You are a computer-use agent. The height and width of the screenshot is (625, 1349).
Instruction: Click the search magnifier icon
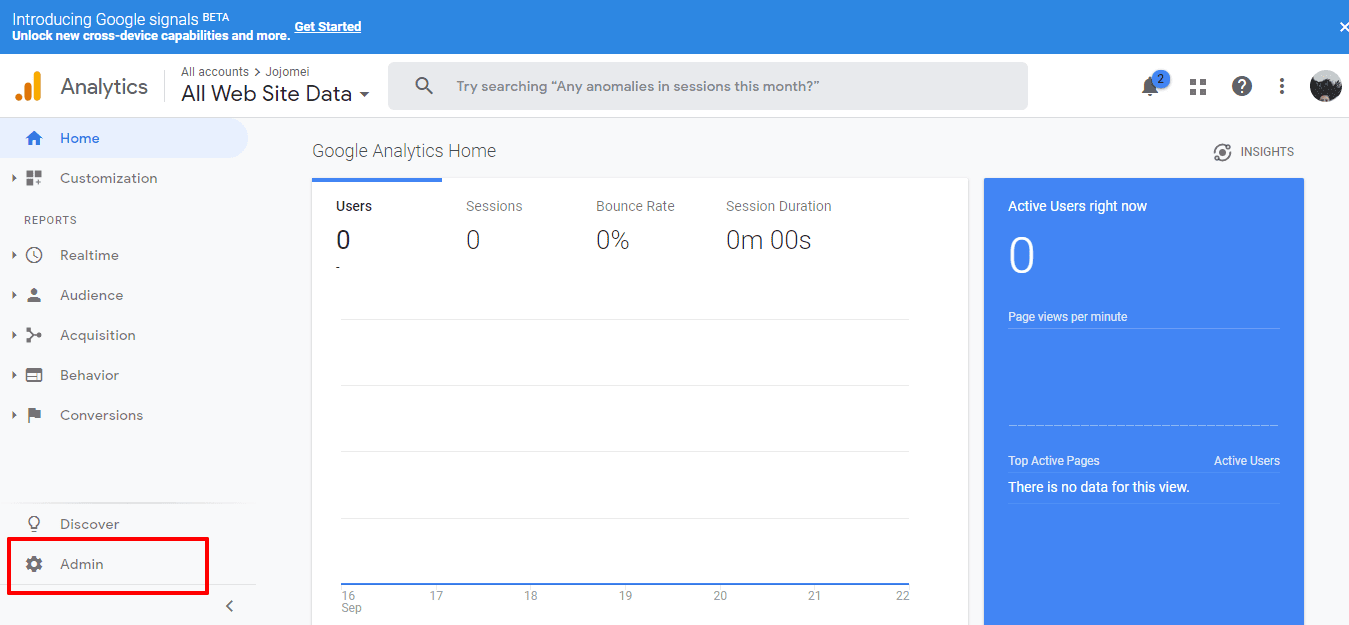[424, 86]
